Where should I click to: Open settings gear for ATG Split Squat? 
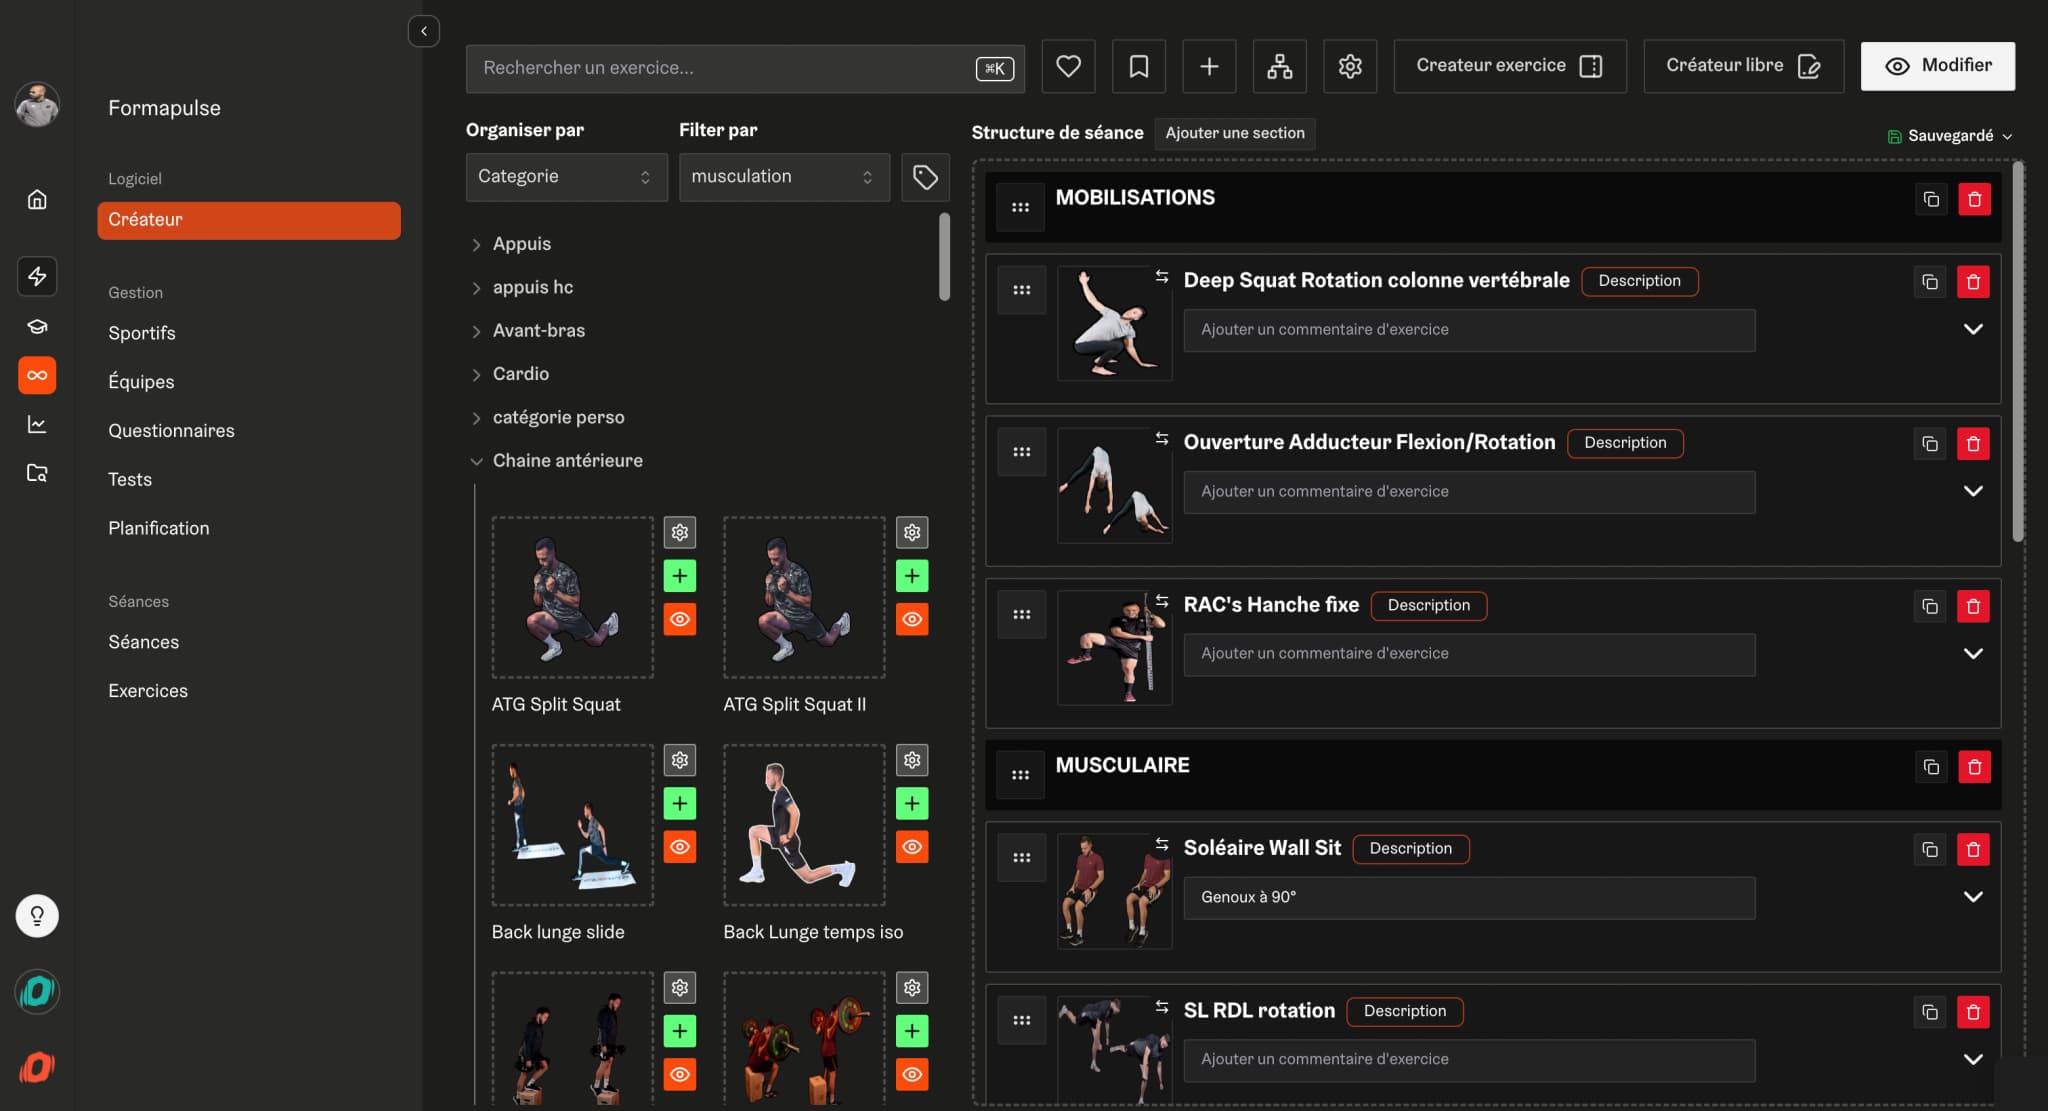point(680,532)
